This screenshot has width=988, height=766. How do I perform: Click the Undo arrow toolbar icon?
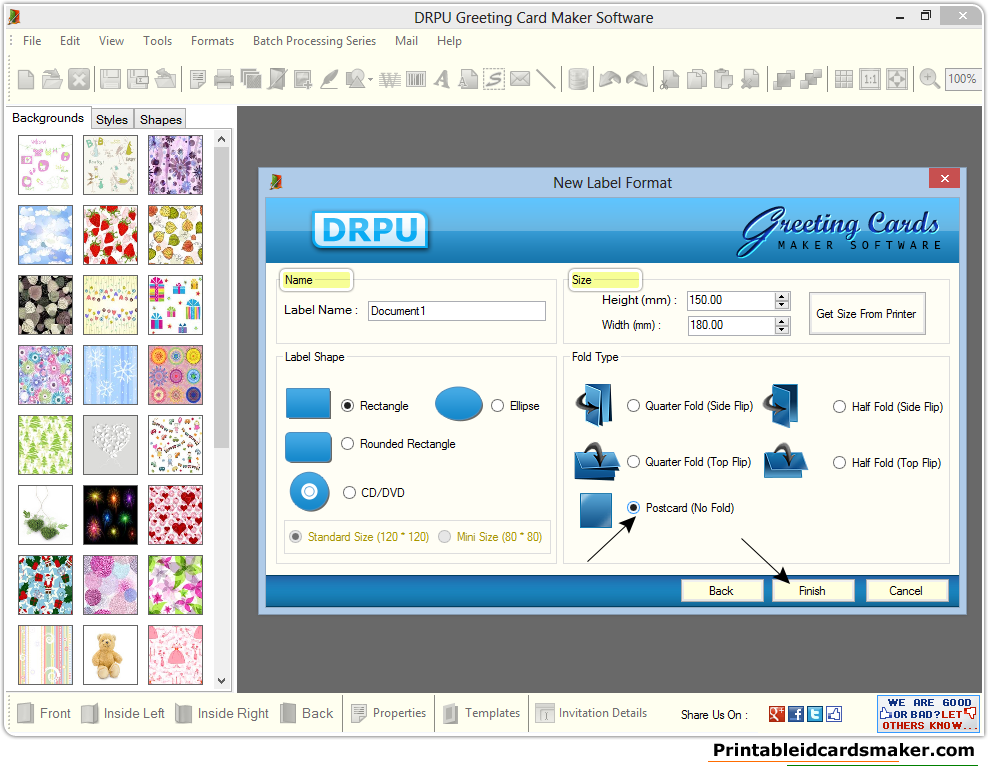[x=610, y=79]
